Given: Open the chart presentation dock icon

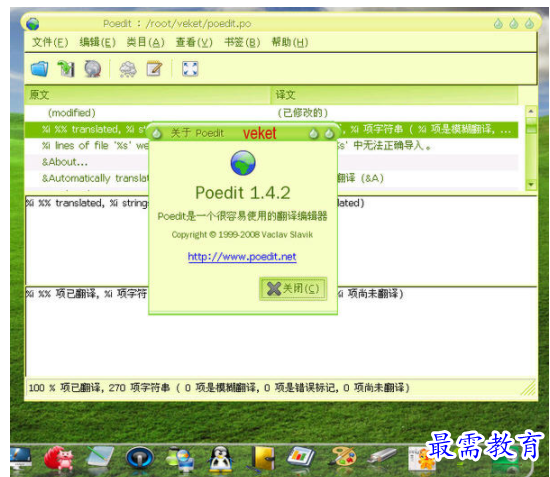Looking at the screenshot, I should [301, 457].
